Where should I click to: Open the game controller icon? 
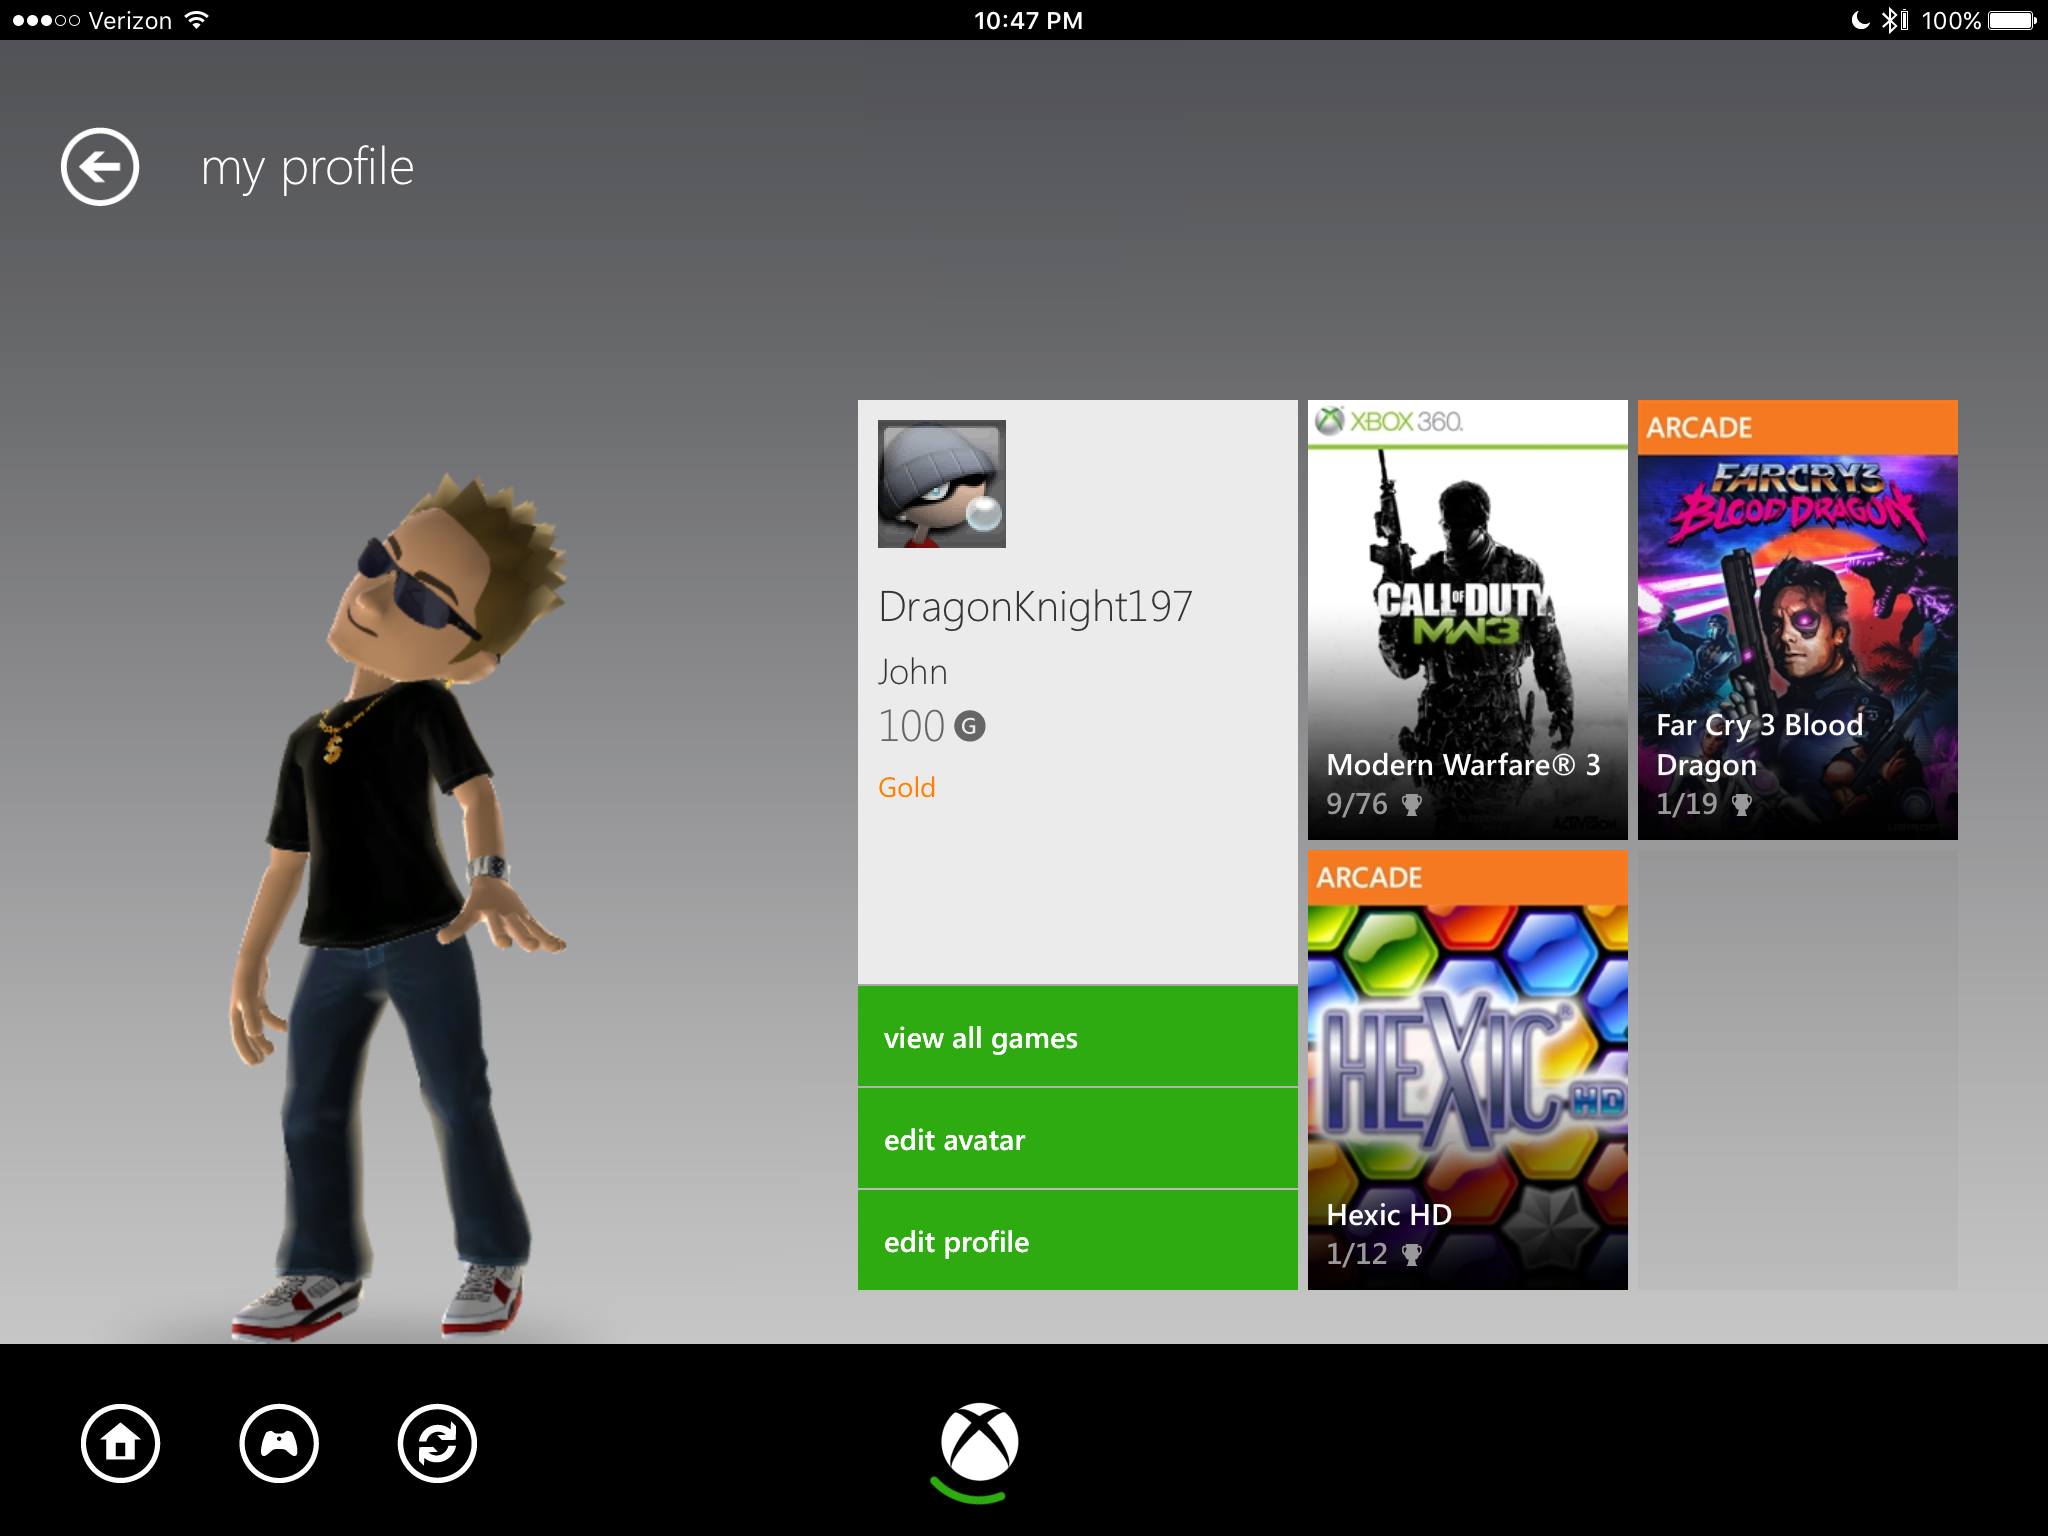[279, 1443]
